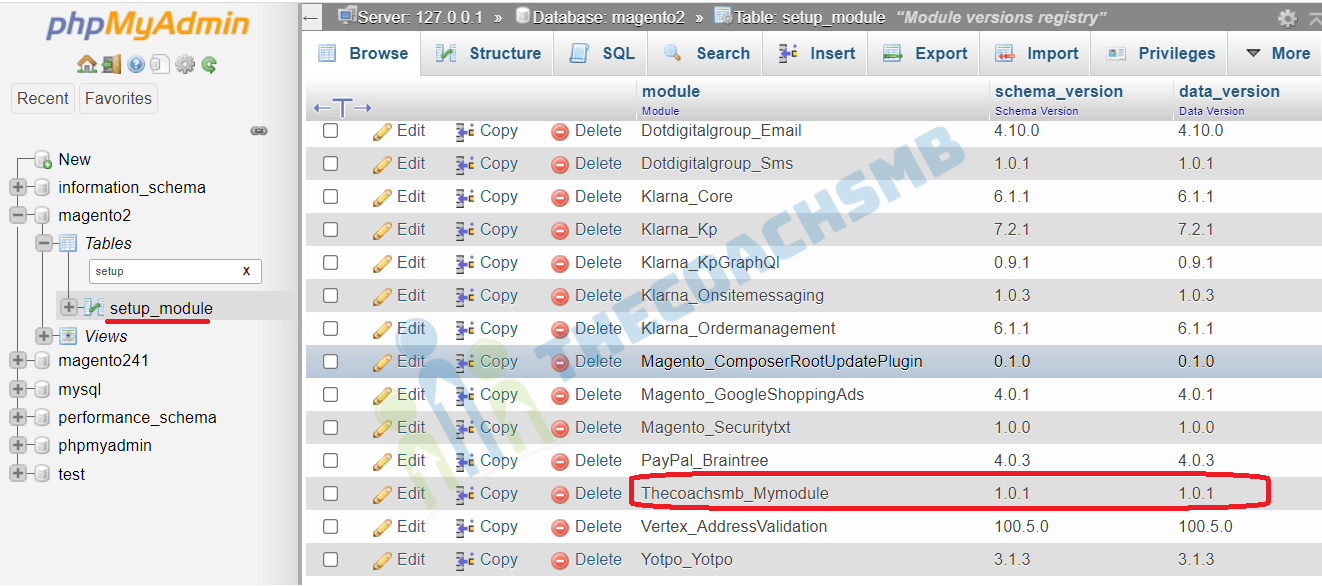Viewport: 1322px width, 586px height.
Task: Expand the setup_module table node
Action: (x=69, y=307)
